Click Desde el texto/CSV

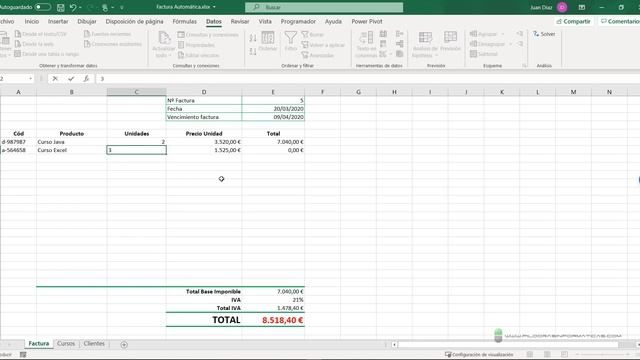(x=40, y=34)
